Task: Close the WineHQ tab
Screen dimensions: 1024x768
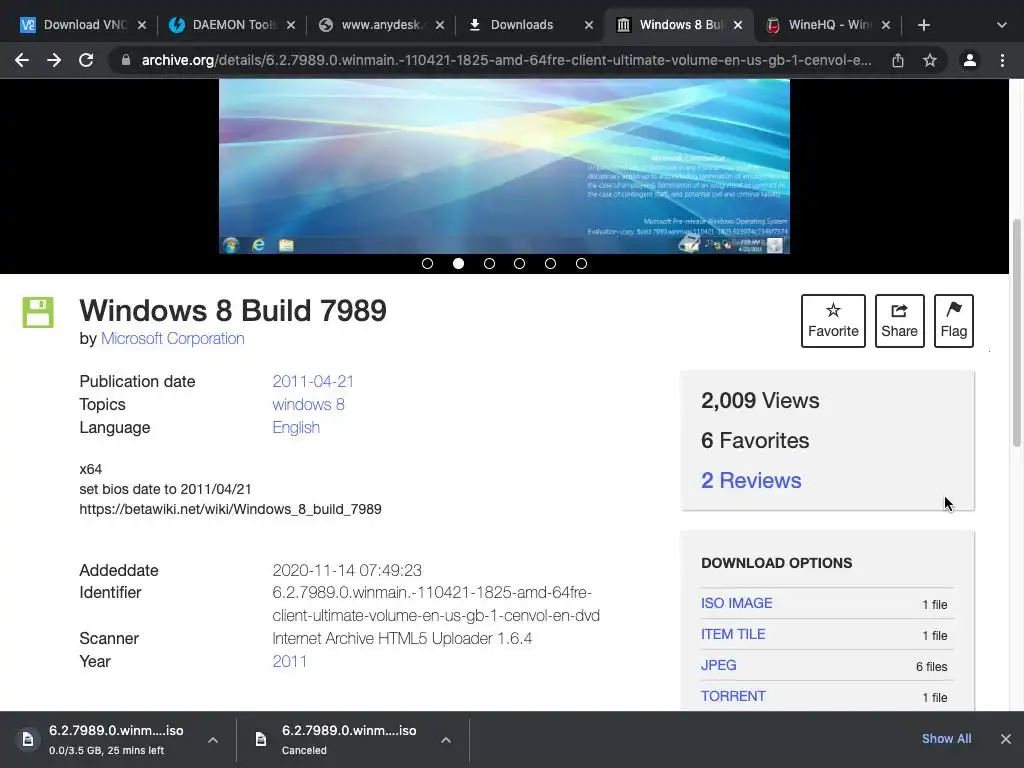Action: [886, 25]
